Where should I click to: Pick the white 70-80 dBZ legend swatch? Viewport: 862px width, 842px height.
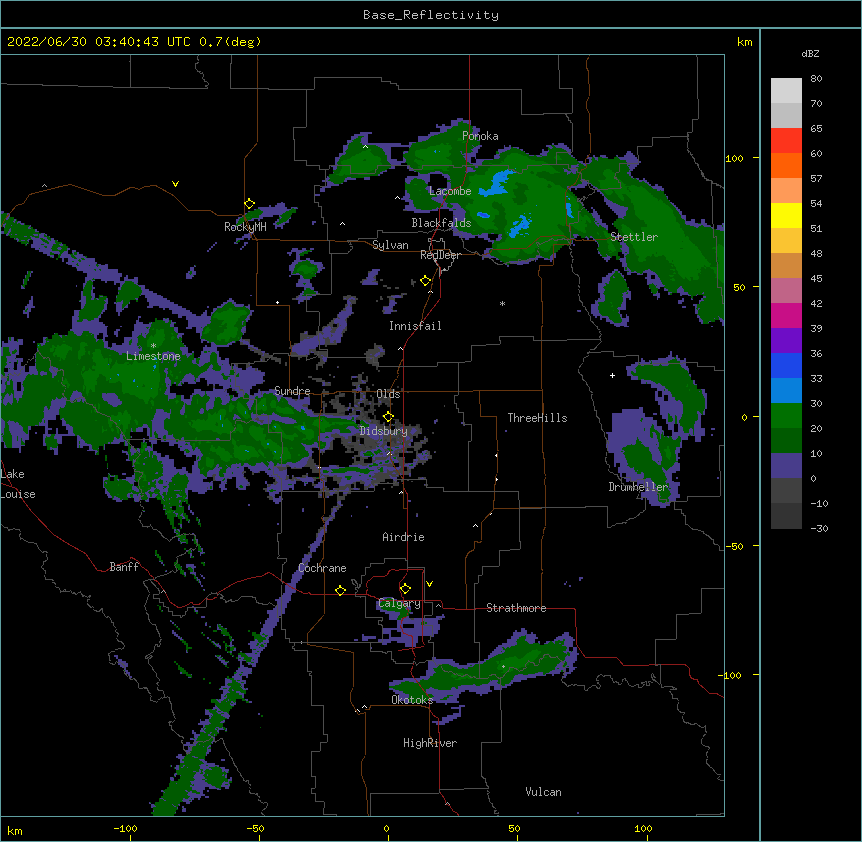click(786, 90)
